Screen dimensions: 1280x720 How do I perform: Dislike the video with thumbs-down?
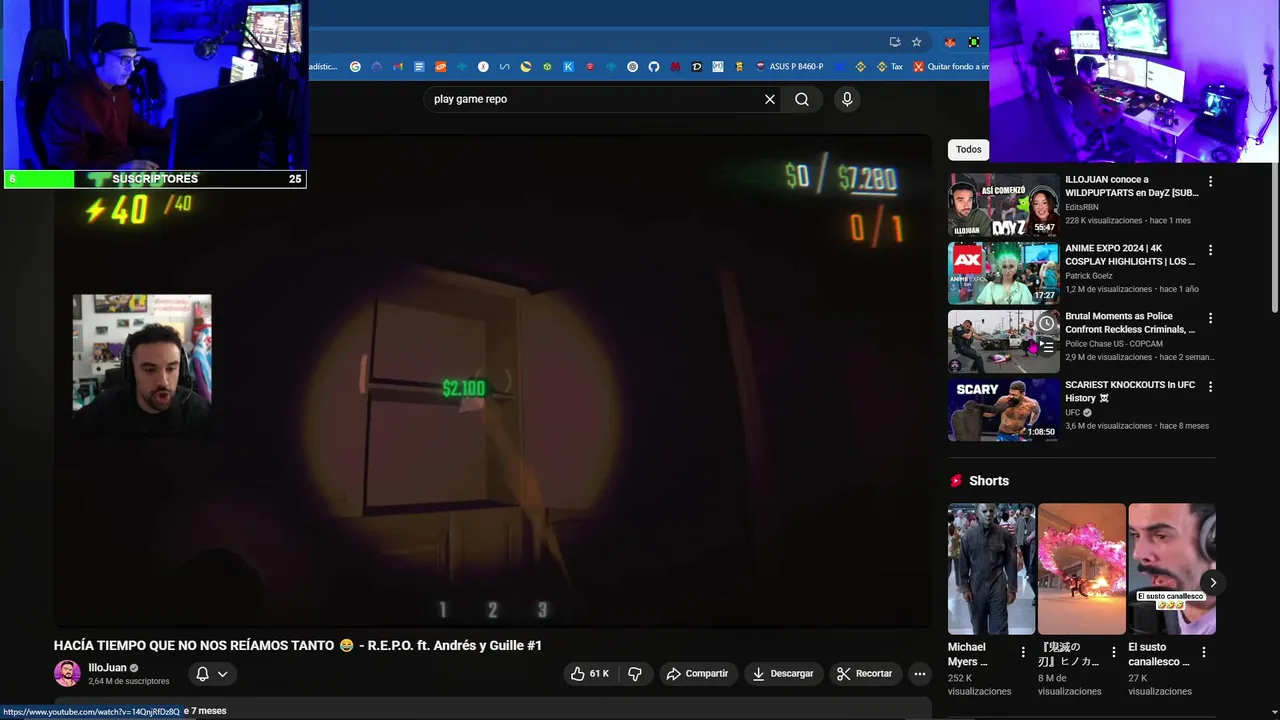click(x=635, y=674)
